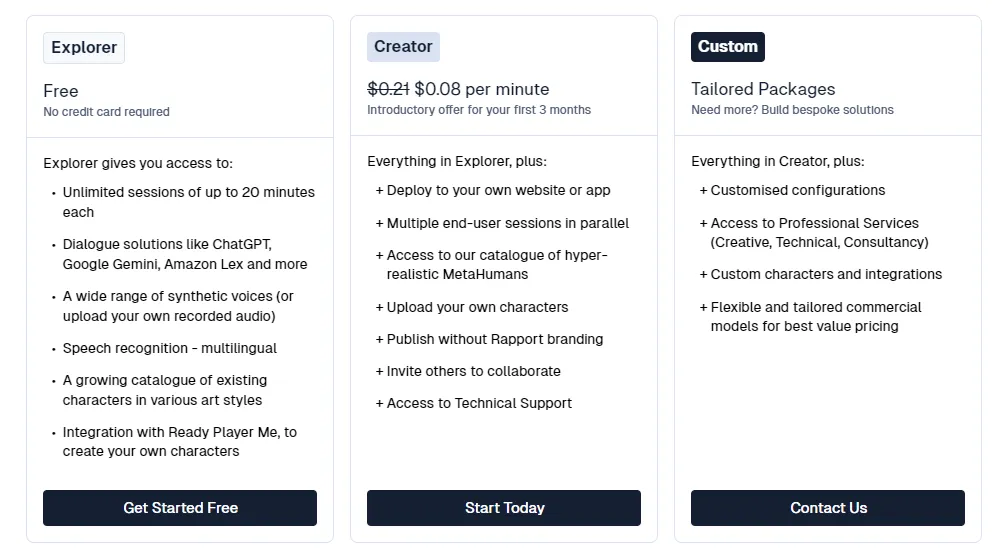
Task: Click Multiple end-user sessions in parallel item
Action: tap(502, 223)
